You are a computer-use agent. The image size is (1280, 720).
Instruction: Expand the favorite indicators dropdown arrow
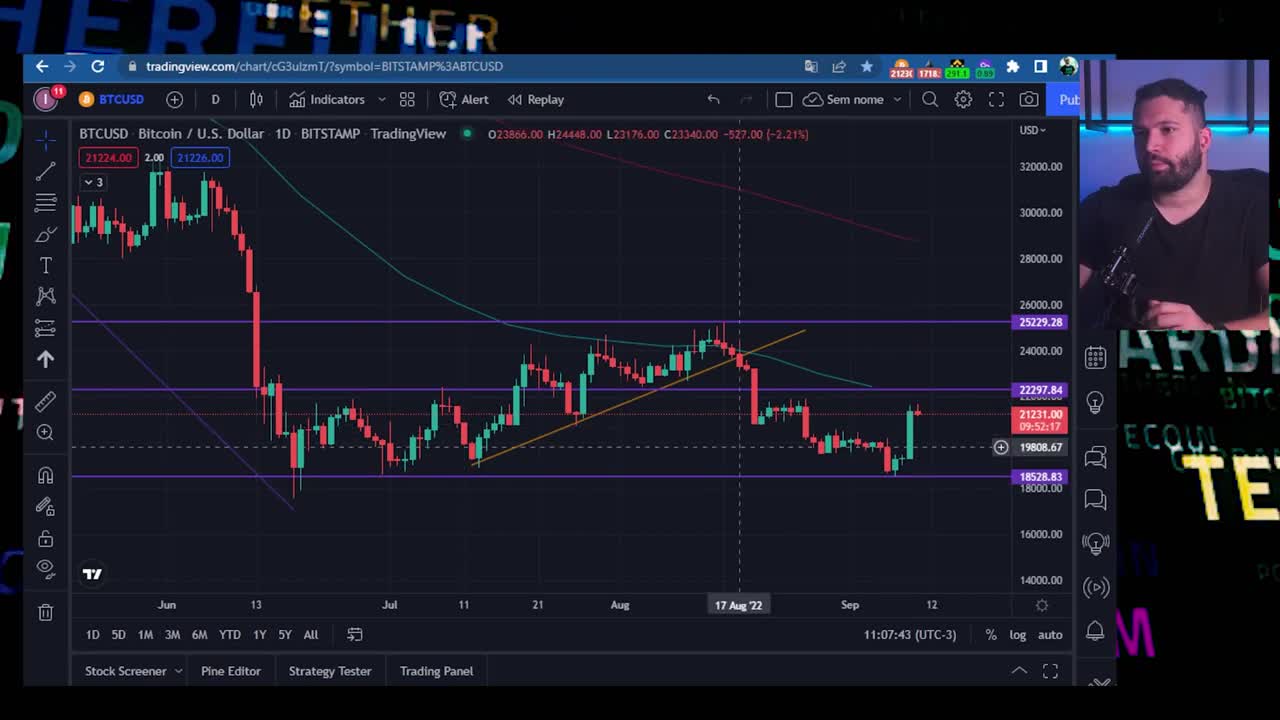click(381, 99)
